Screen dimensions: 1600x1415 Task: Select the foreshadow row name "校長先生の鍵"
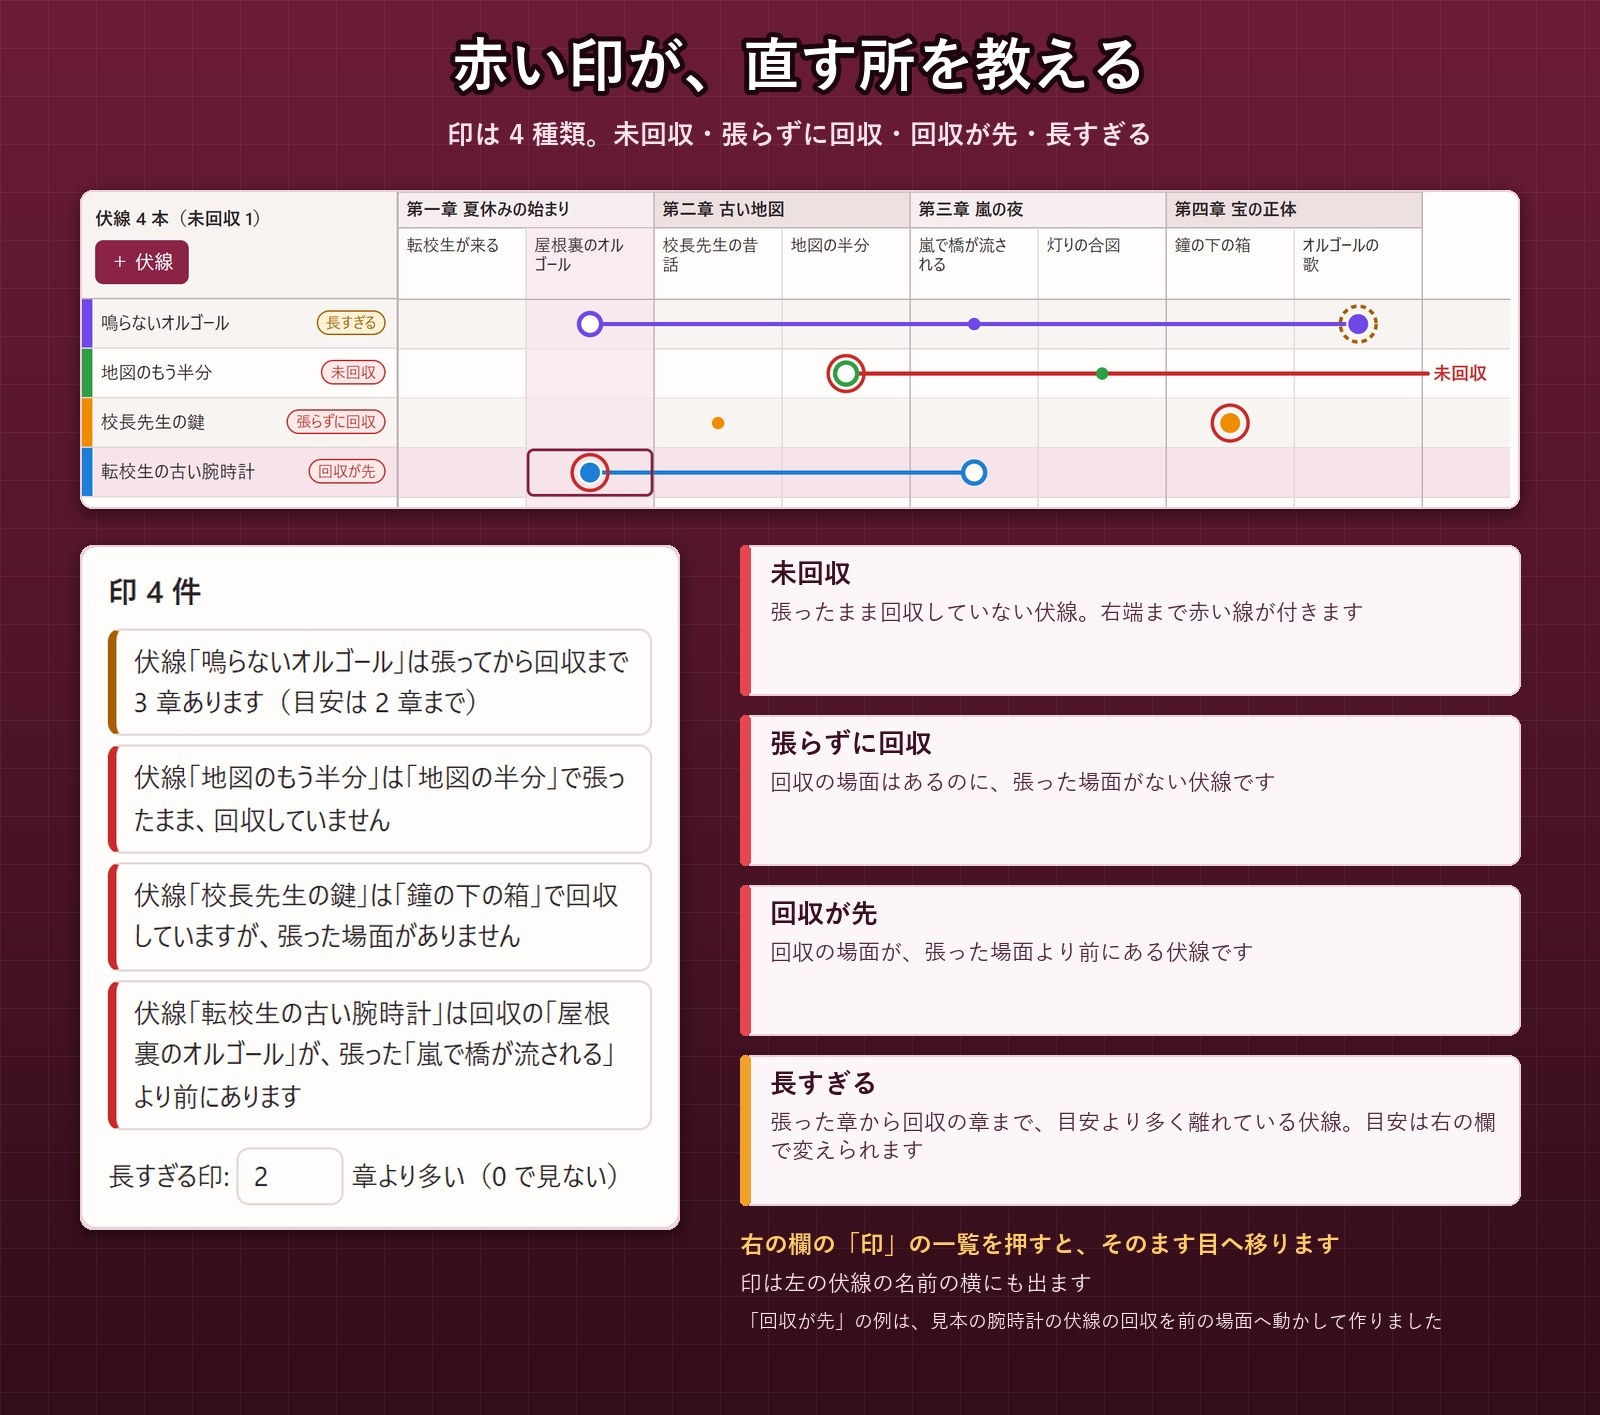[153, 422]
